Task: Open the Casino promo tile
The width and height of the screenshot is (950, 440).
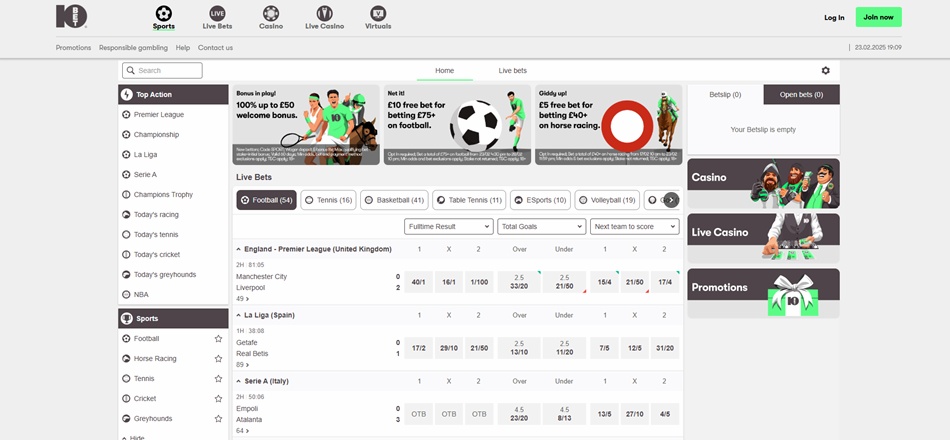Action: 763,184
